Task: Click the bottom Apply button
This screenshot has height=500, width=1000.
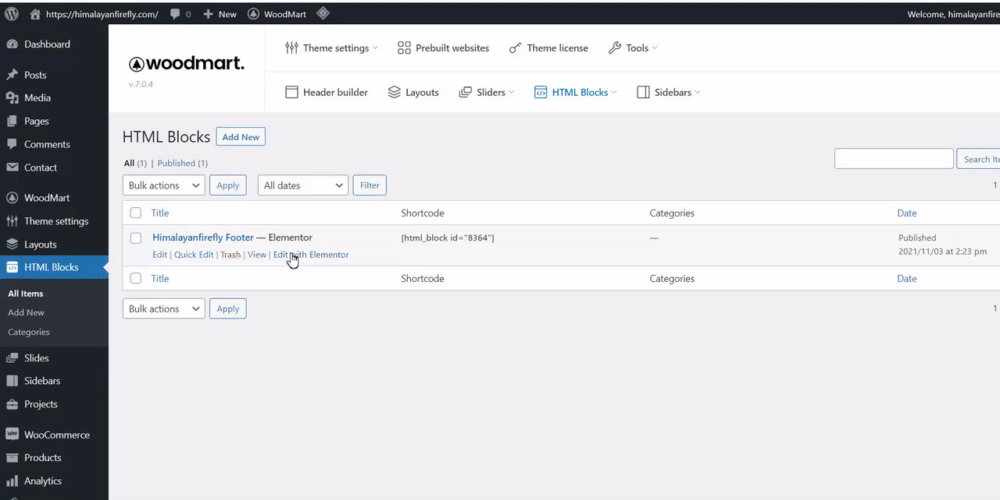Action: (x=228, y=309)
